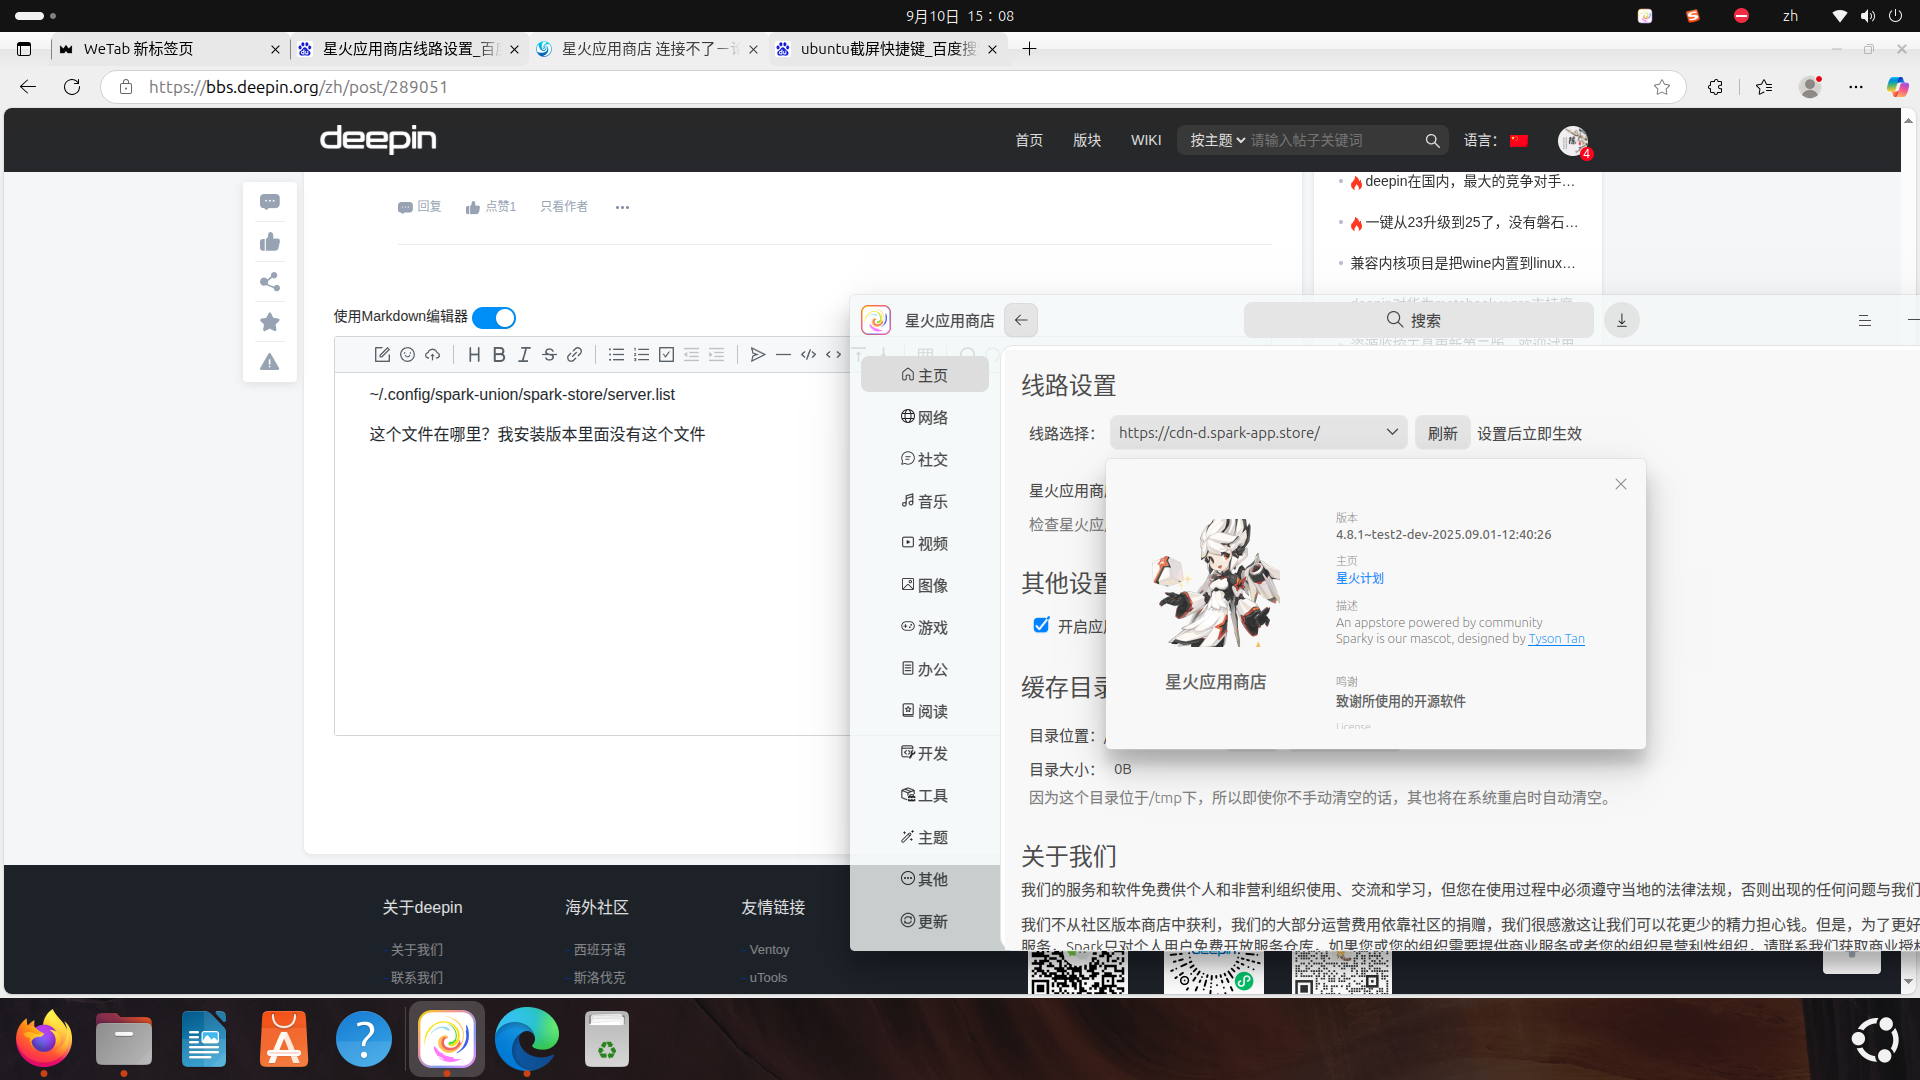Apply strikethrough formatting in the editor
The height and width of the screenshot is (1080, 1920).
[549, 355]
